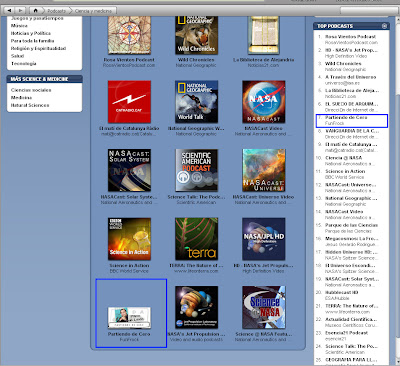
Task: Open National Geographic World Talk cover
Action: coord(197,102)
